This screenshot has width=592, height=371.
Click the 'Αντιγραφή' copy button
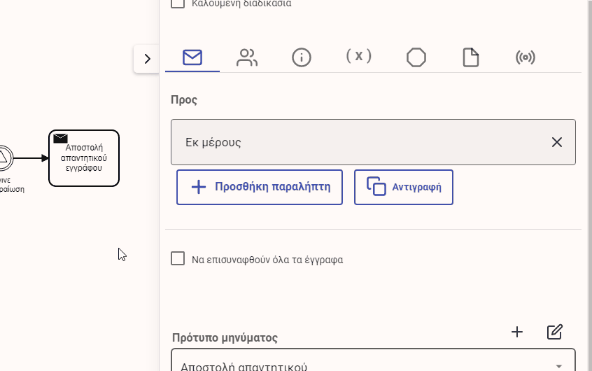click(x=403, y=187)
